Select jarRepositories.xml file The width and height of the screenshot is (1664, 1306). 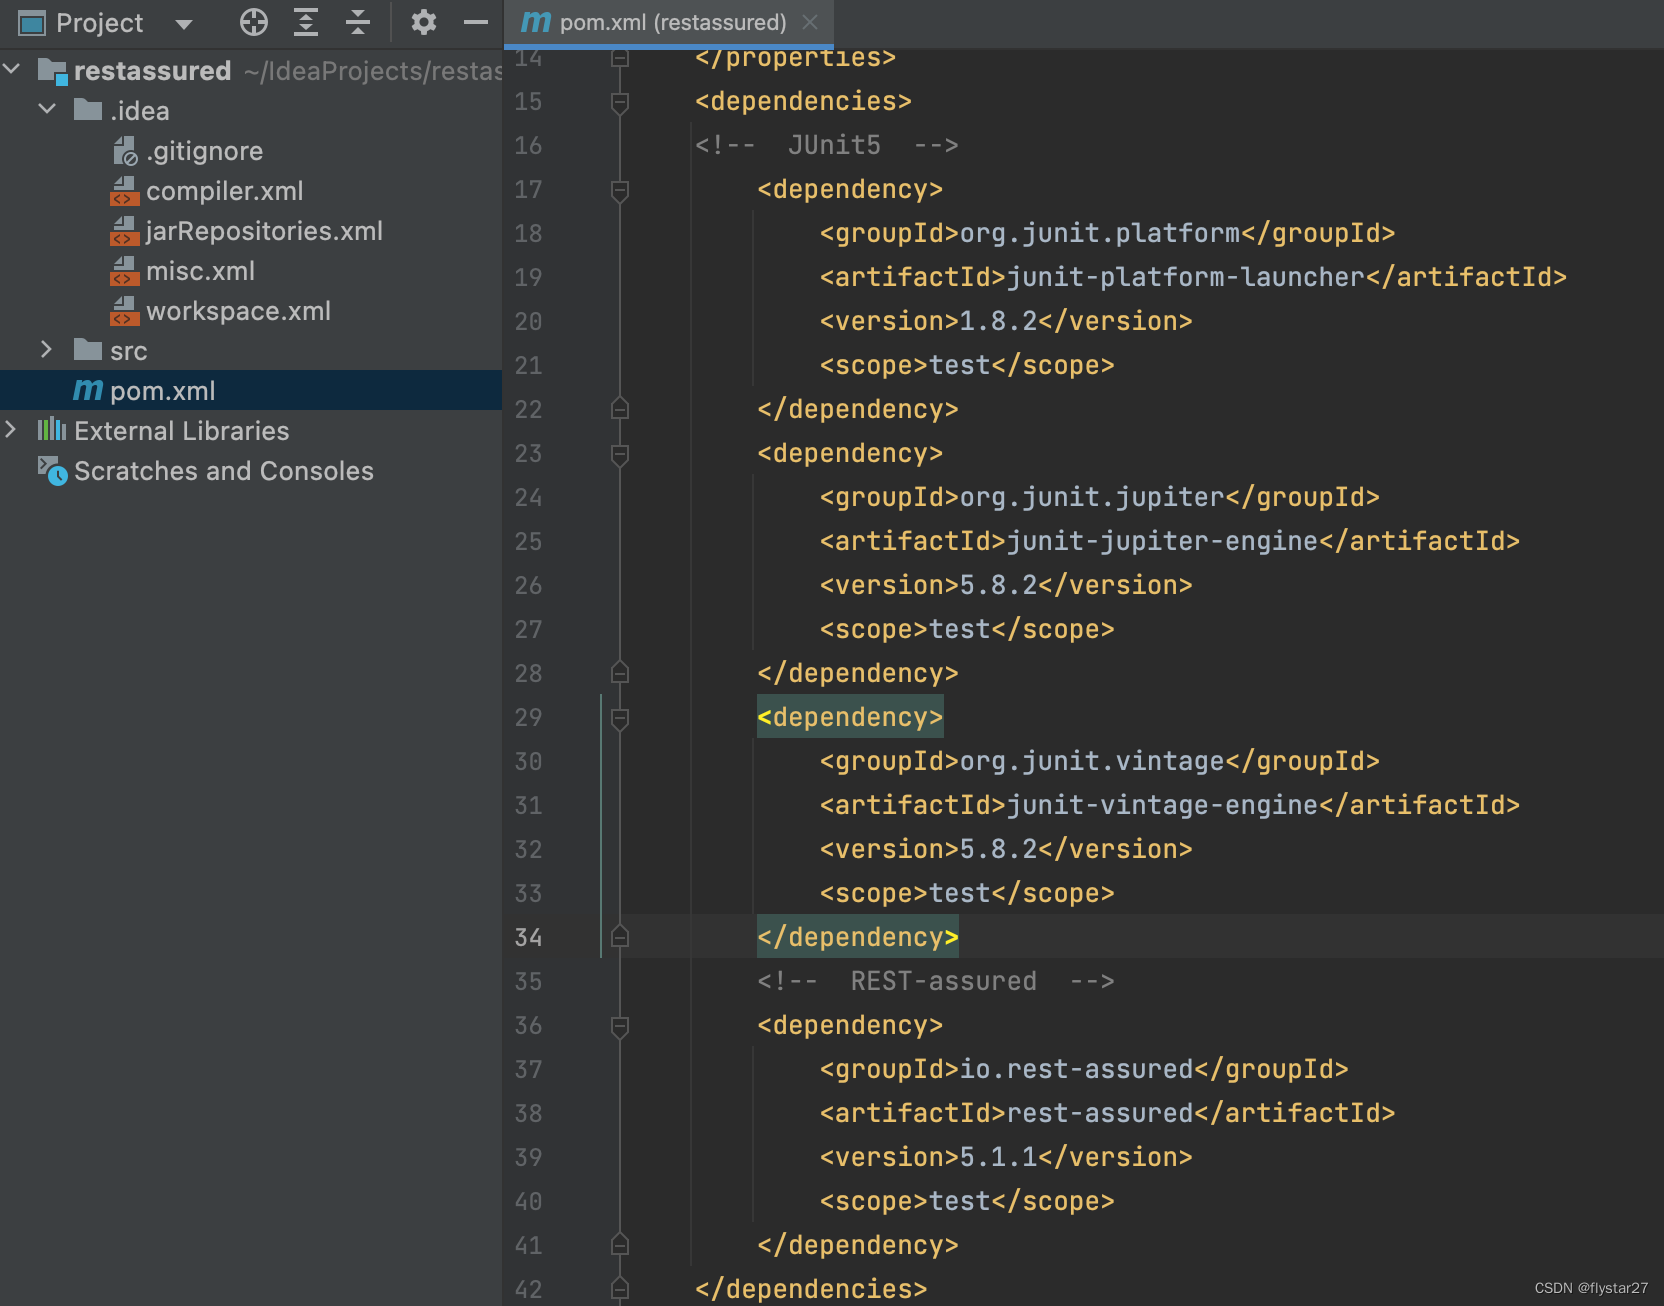point(264,231)
